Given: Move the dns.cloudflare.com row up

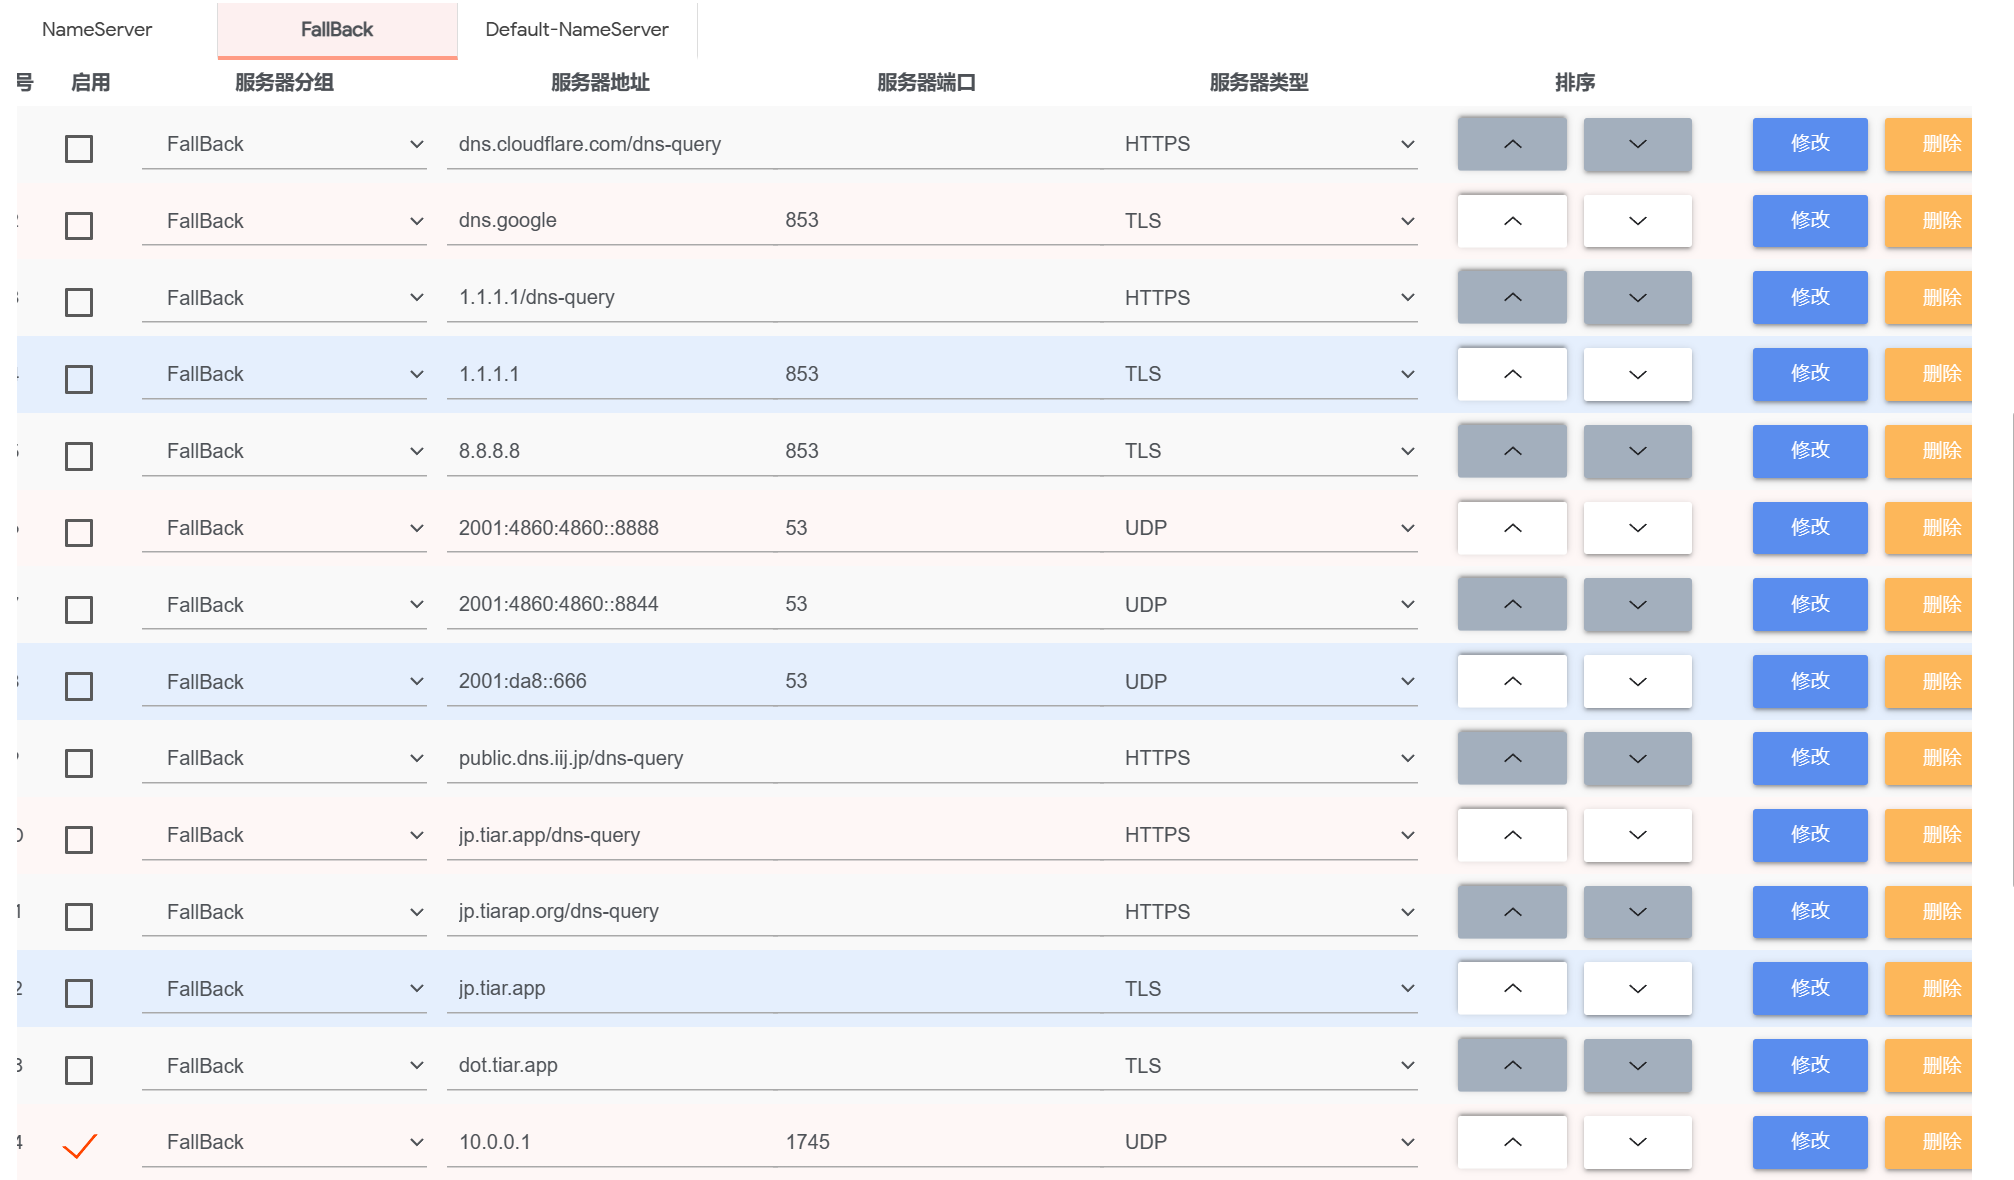Looking at the screenshot, I should 1511,144.
